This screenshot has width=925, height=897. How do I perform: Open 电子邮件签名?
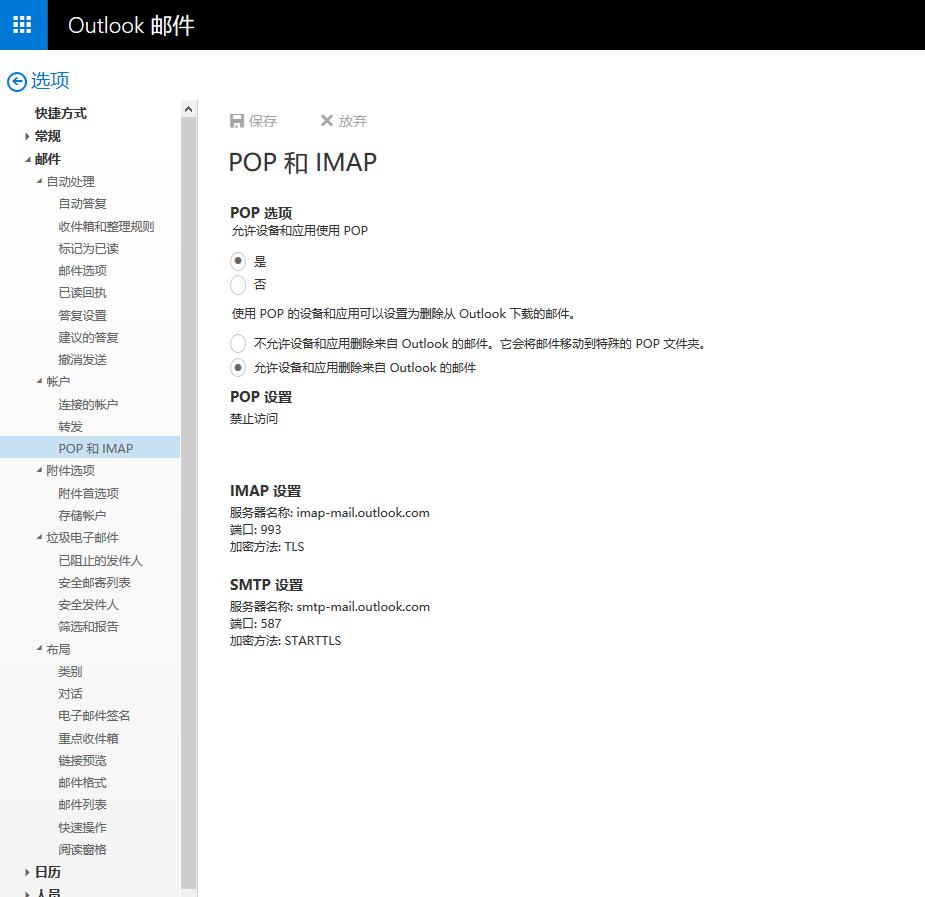[94, 716]
